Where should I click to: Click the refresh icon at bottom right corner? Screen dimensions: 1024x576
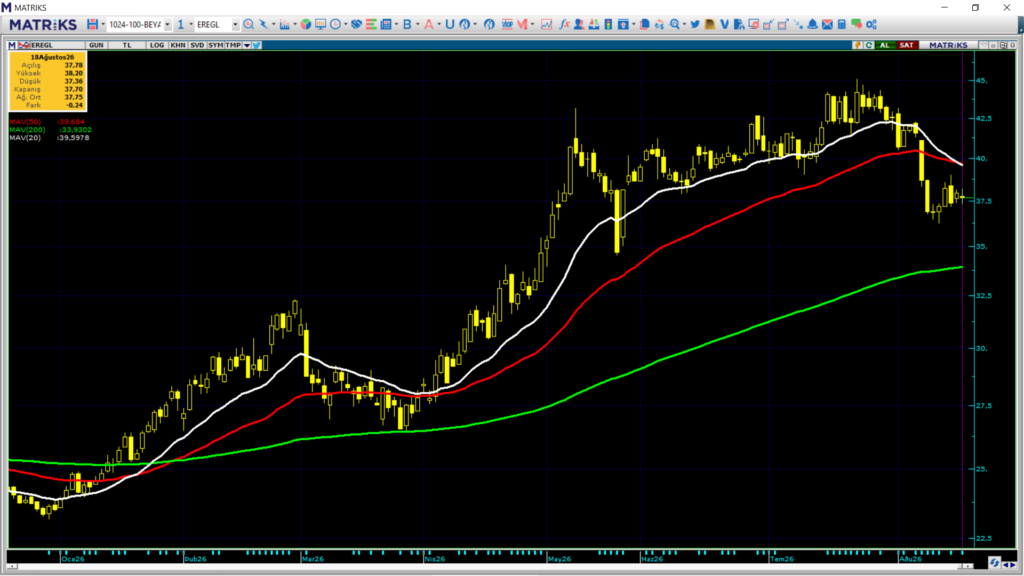click(x=995, y=563)
